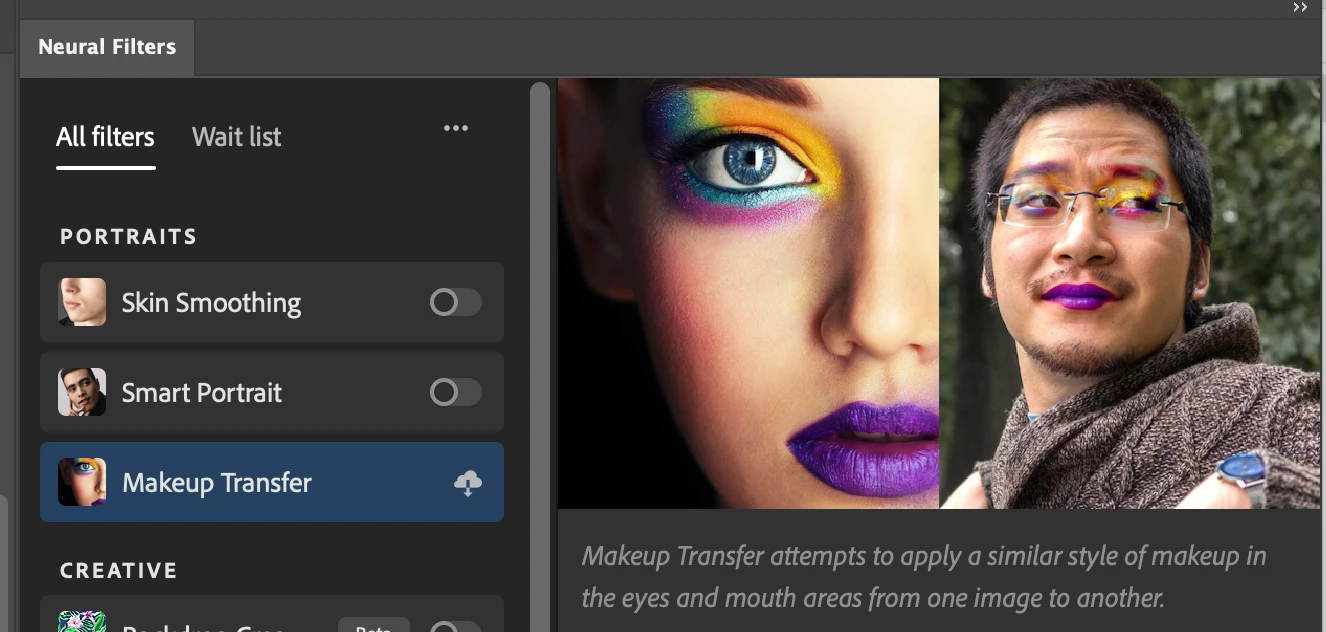Screen dimensions: 1326x632
Task: Select the Makeup Transfer filter row
Action: tap(272, 482)
